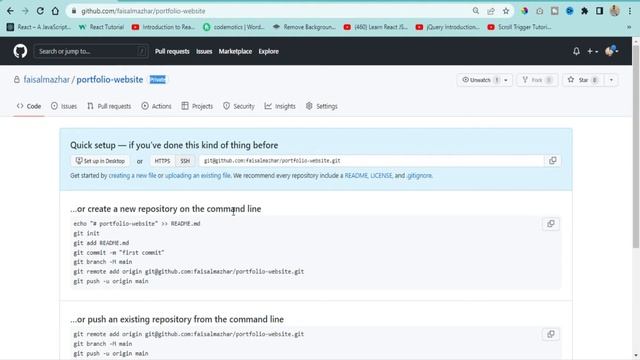
Task: Open the repository Issues tab
Action: coord(64,106)
